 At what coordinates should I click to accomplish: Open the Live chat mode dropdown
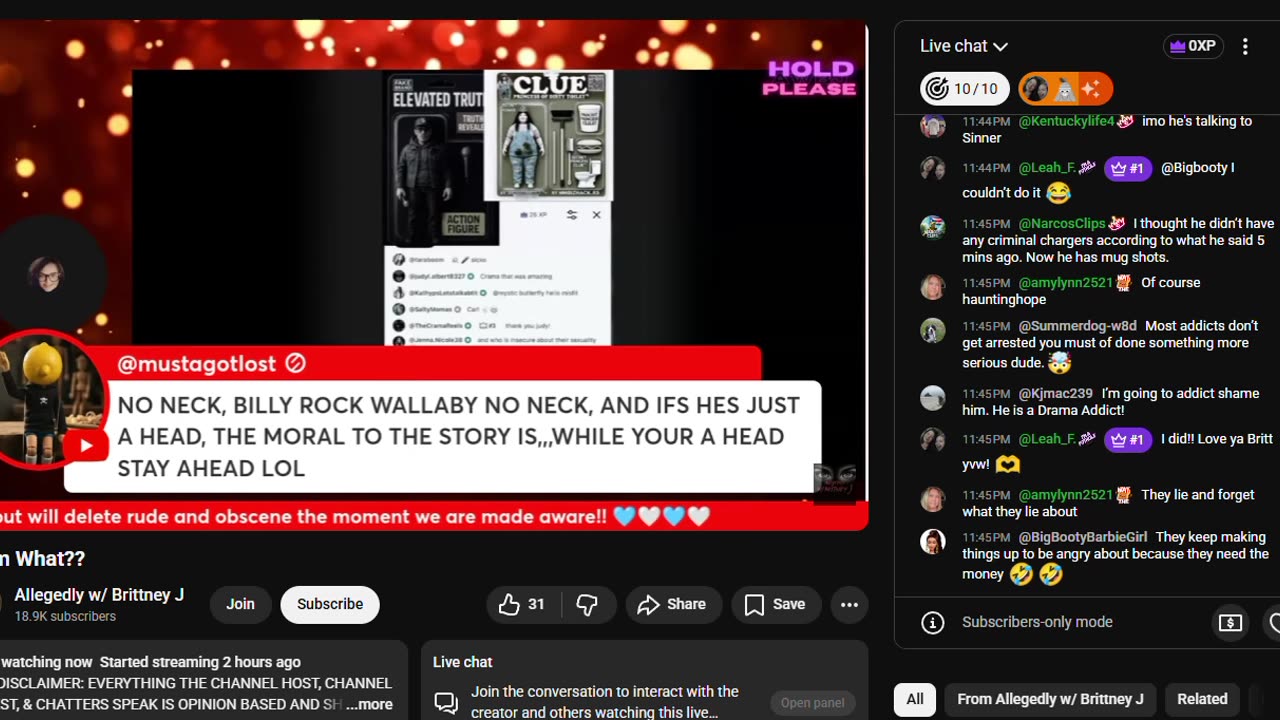(964, 46)
